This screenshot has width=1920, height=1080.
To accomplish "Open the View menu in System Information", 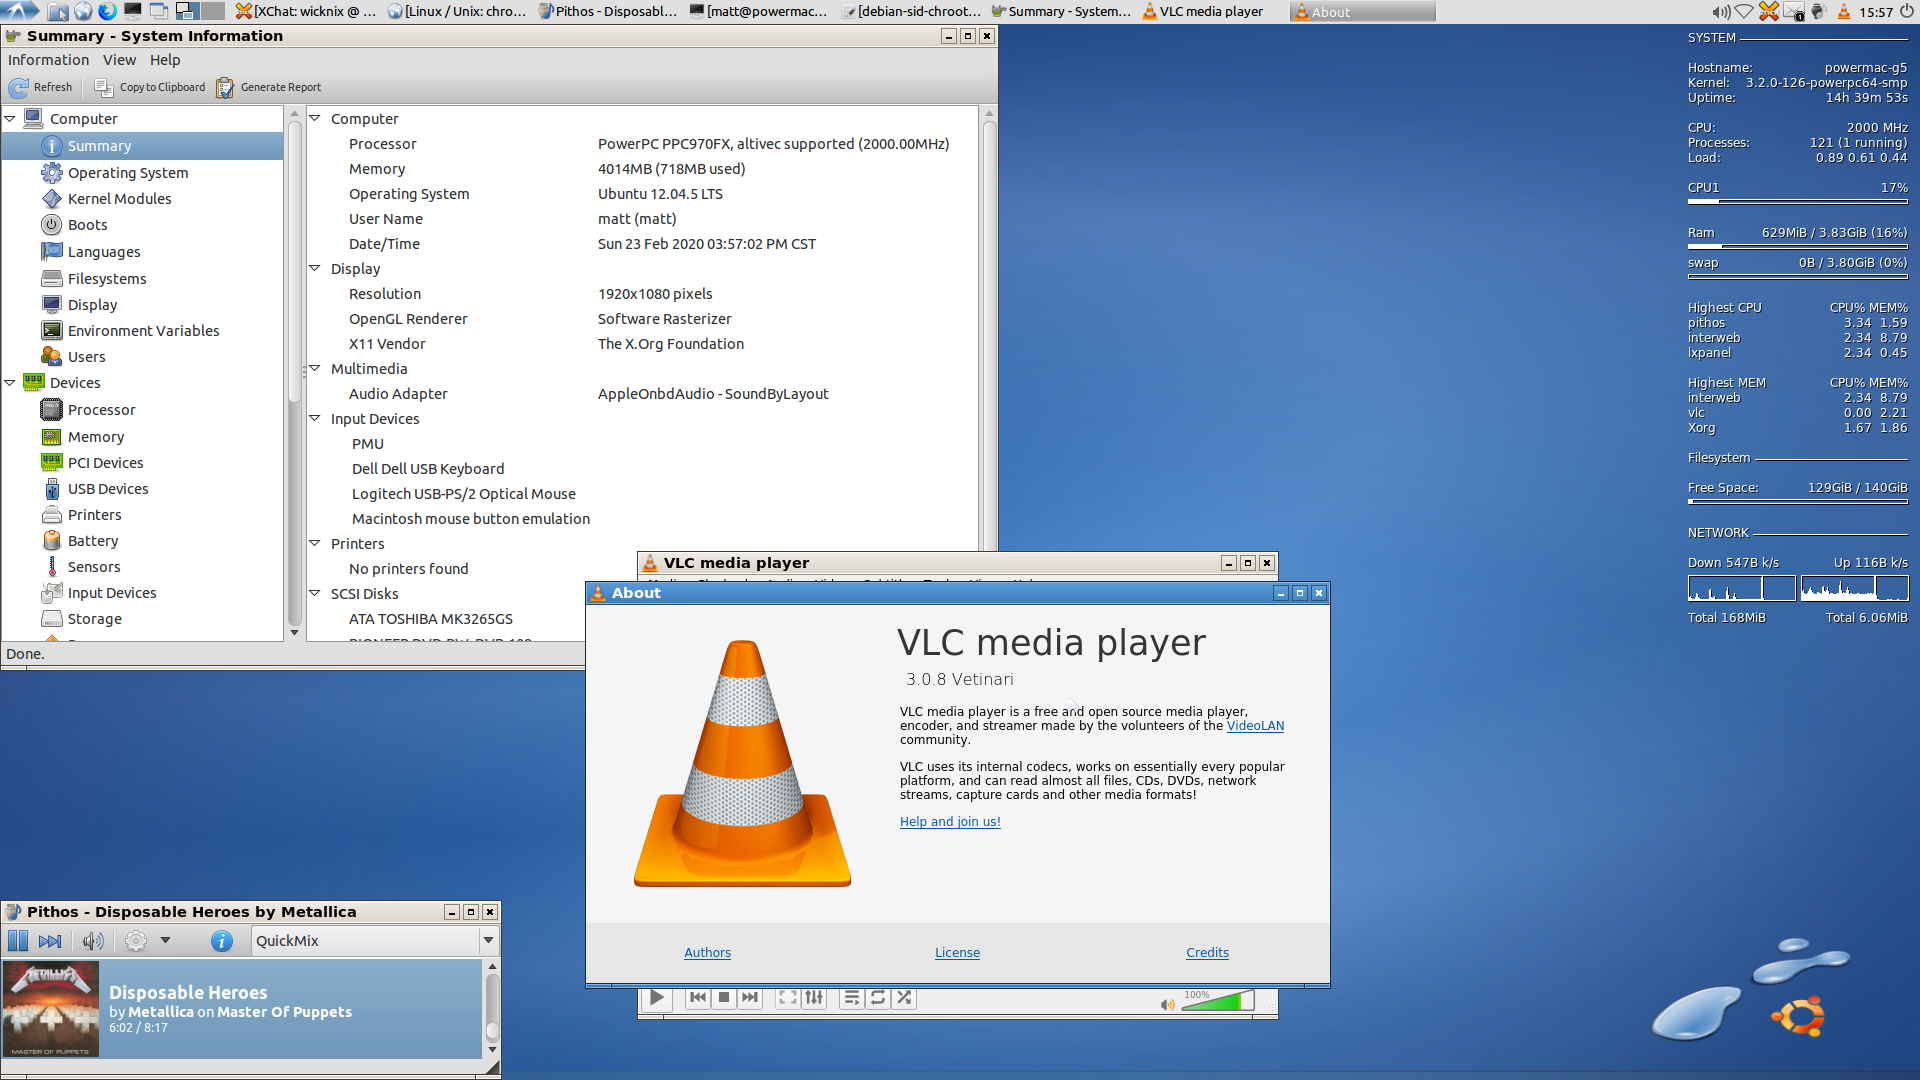I will click(119, 60).
